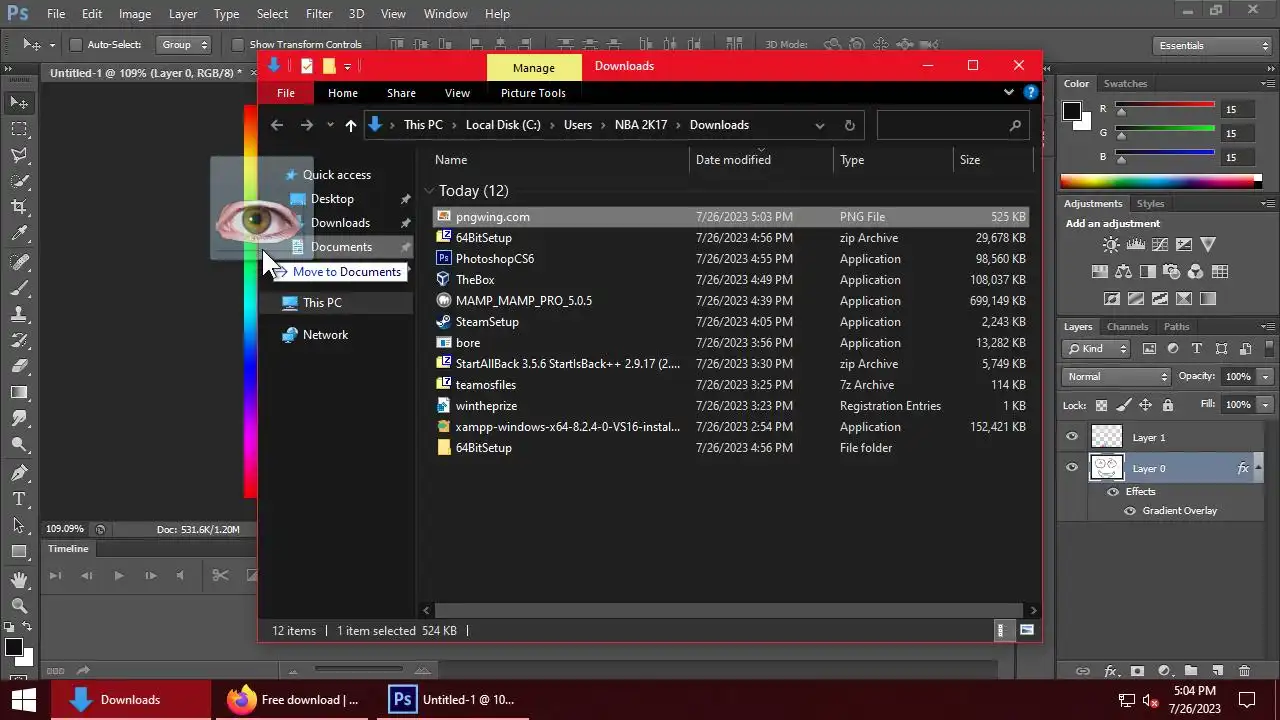The height and width of the screenshot is (720, 1280).
Task: Collapse the Today (12) group
Action: click(x=429, y=190)
